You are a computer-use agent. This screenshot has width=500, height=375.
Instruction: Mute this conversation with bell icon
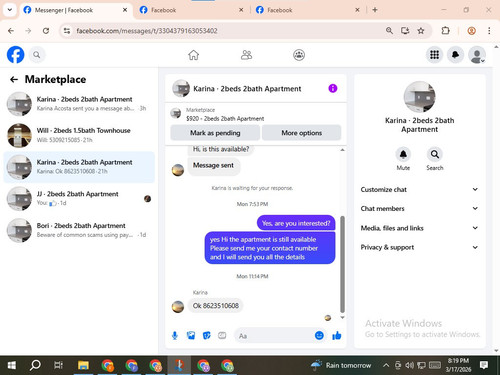403,154
